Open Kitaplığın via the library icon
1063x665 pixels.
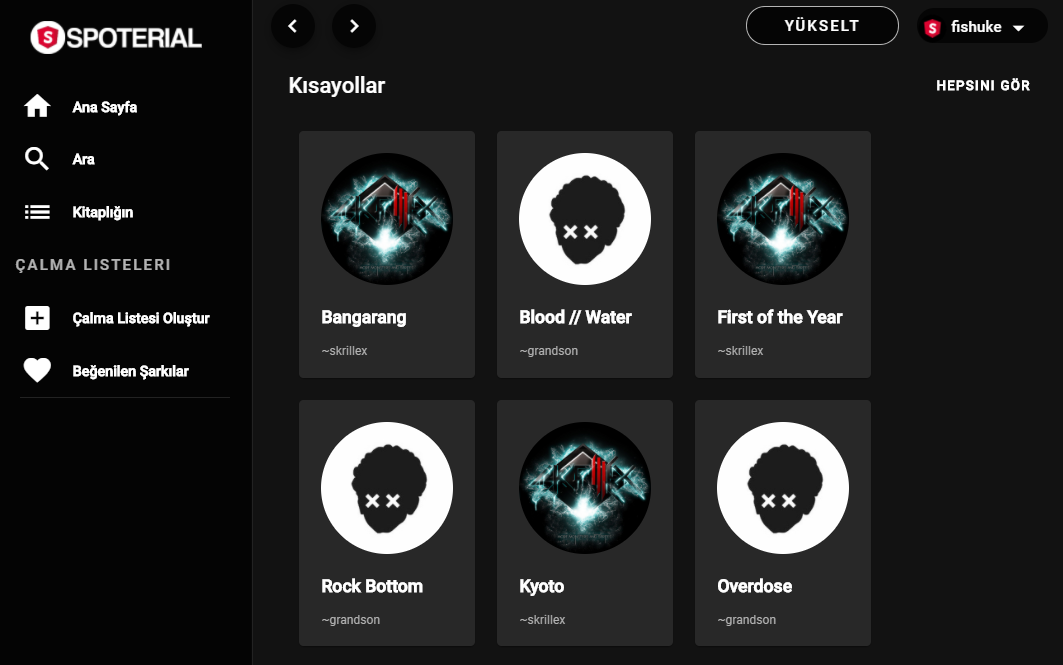tap(37, 211)
